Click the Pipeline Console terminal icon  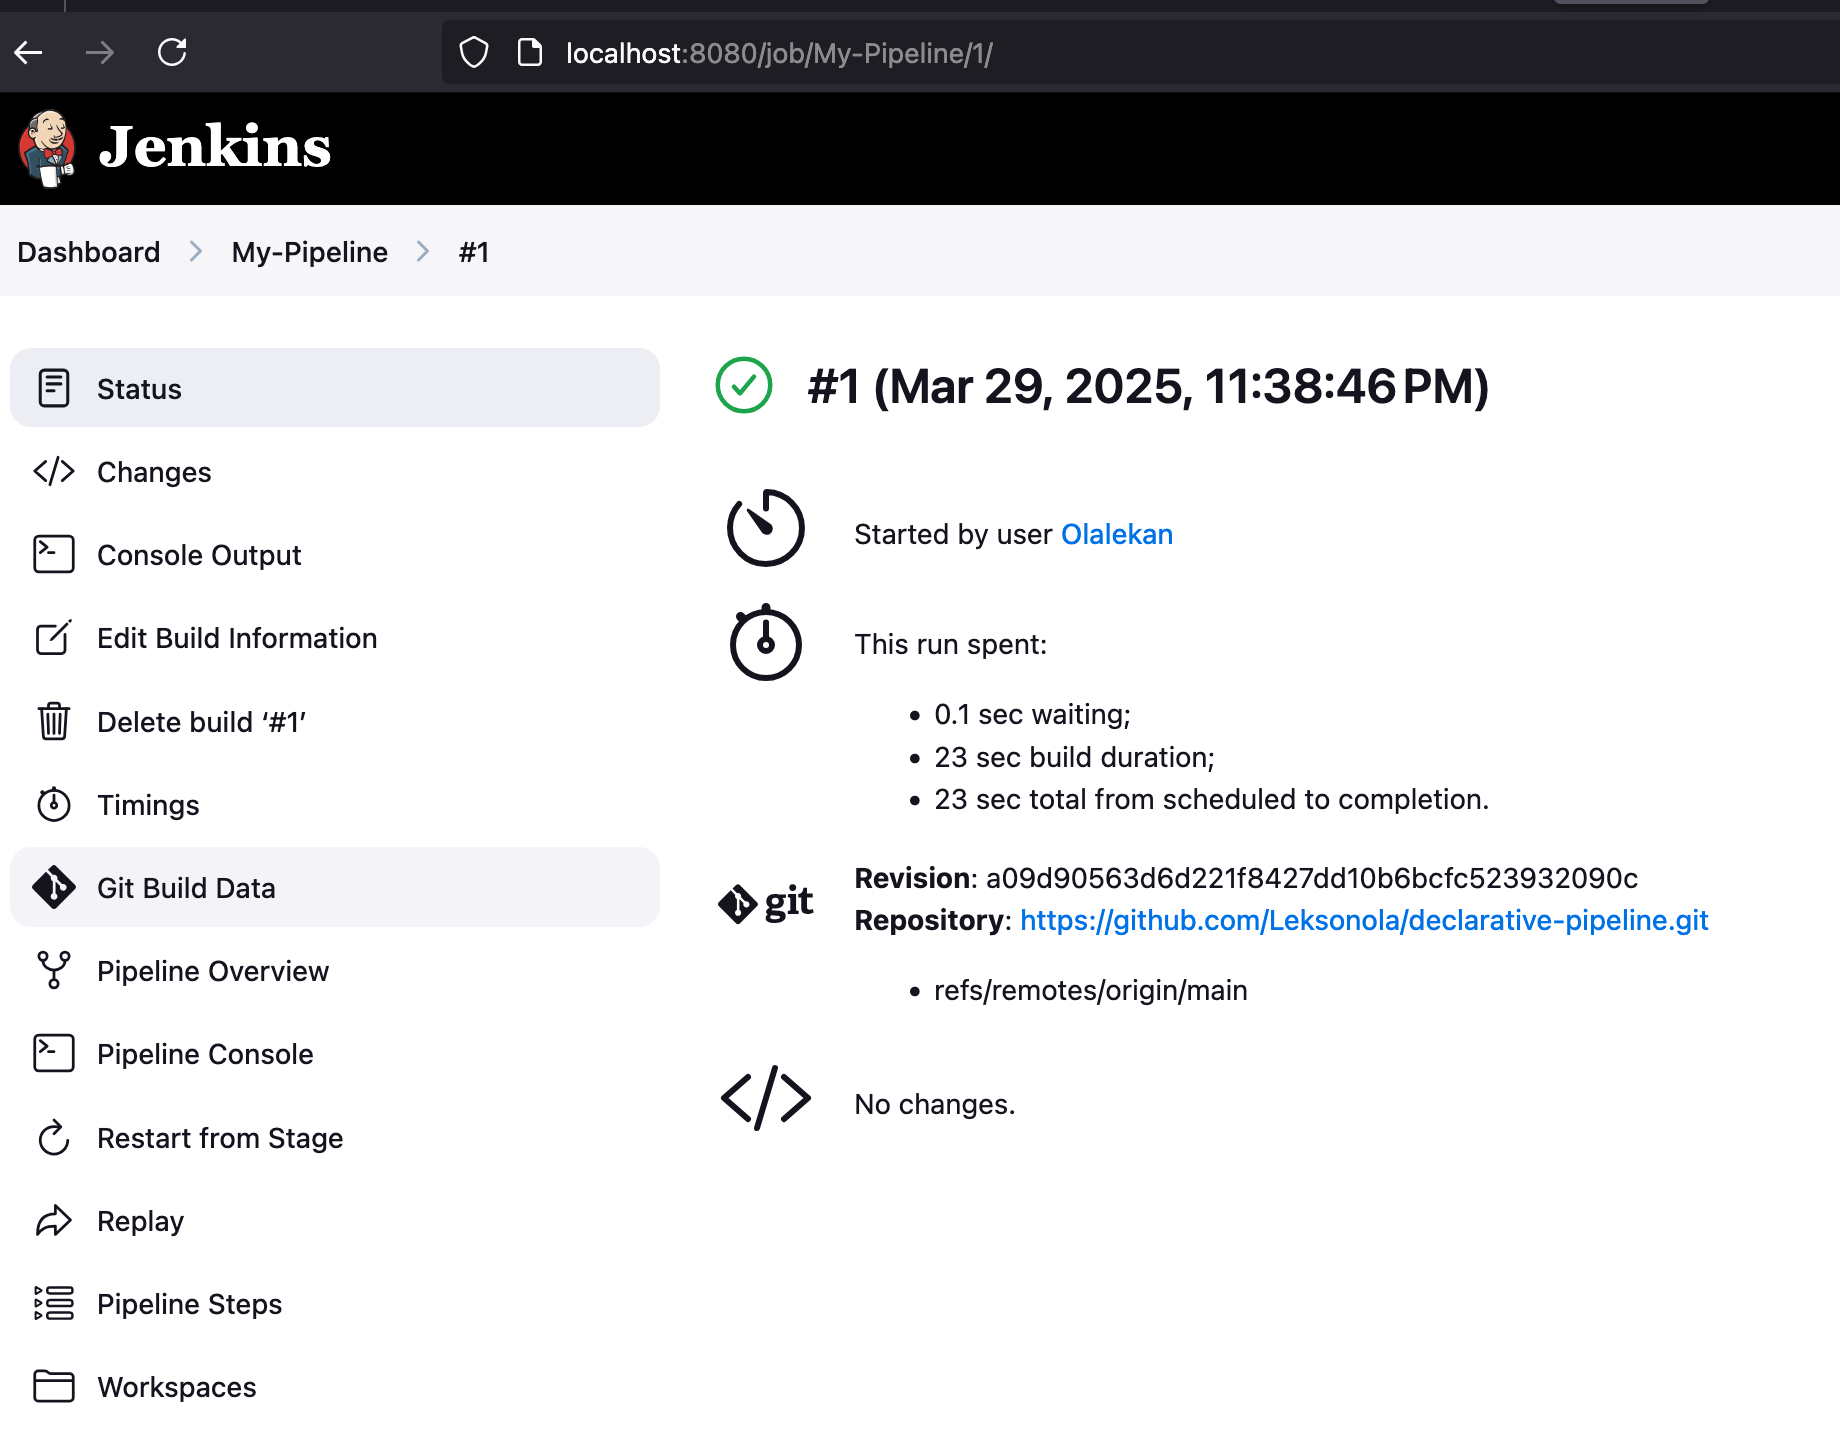[54, 1053]
